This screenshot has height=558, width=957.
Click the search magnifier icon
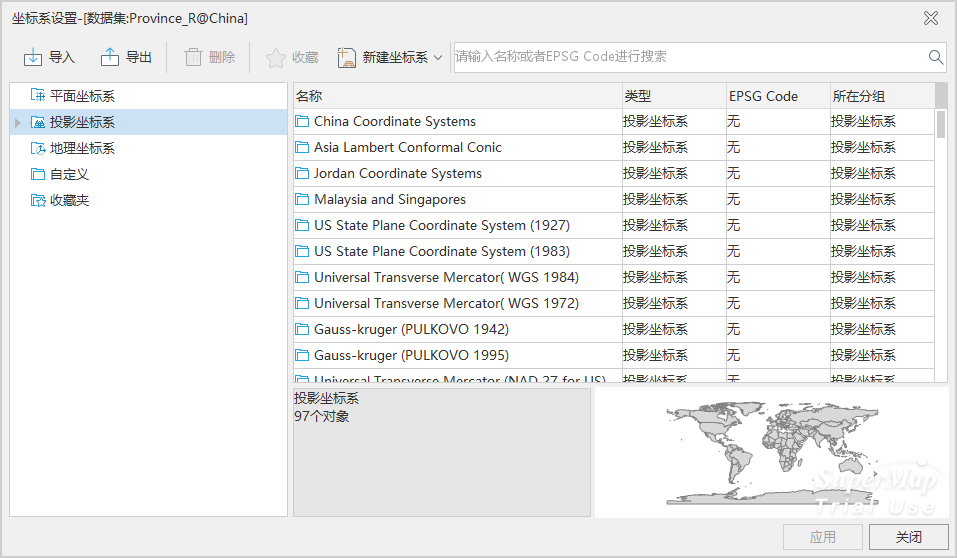[x=936, y=57]
